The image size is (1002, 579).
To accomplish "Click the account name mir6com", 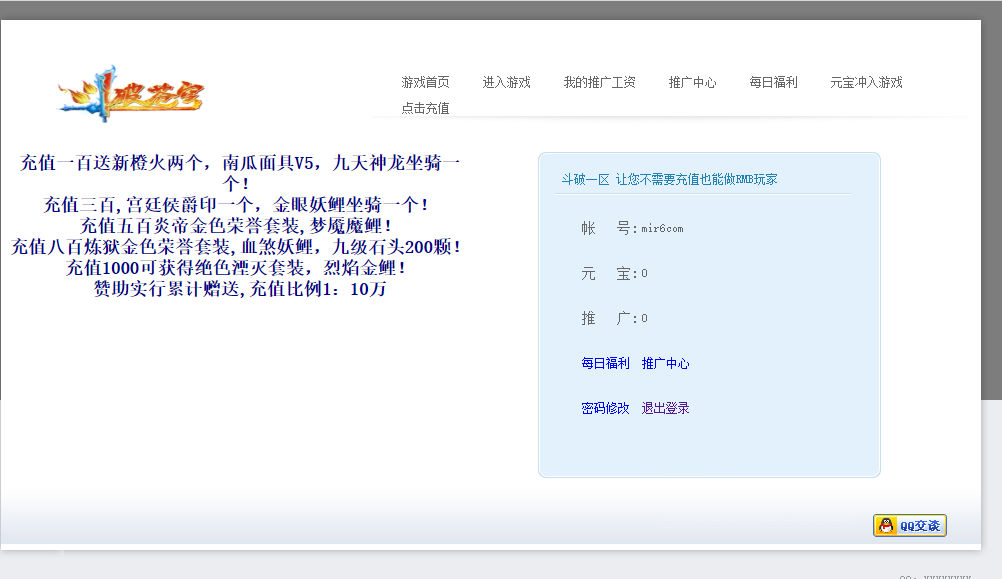I will (x=662, y=229).
